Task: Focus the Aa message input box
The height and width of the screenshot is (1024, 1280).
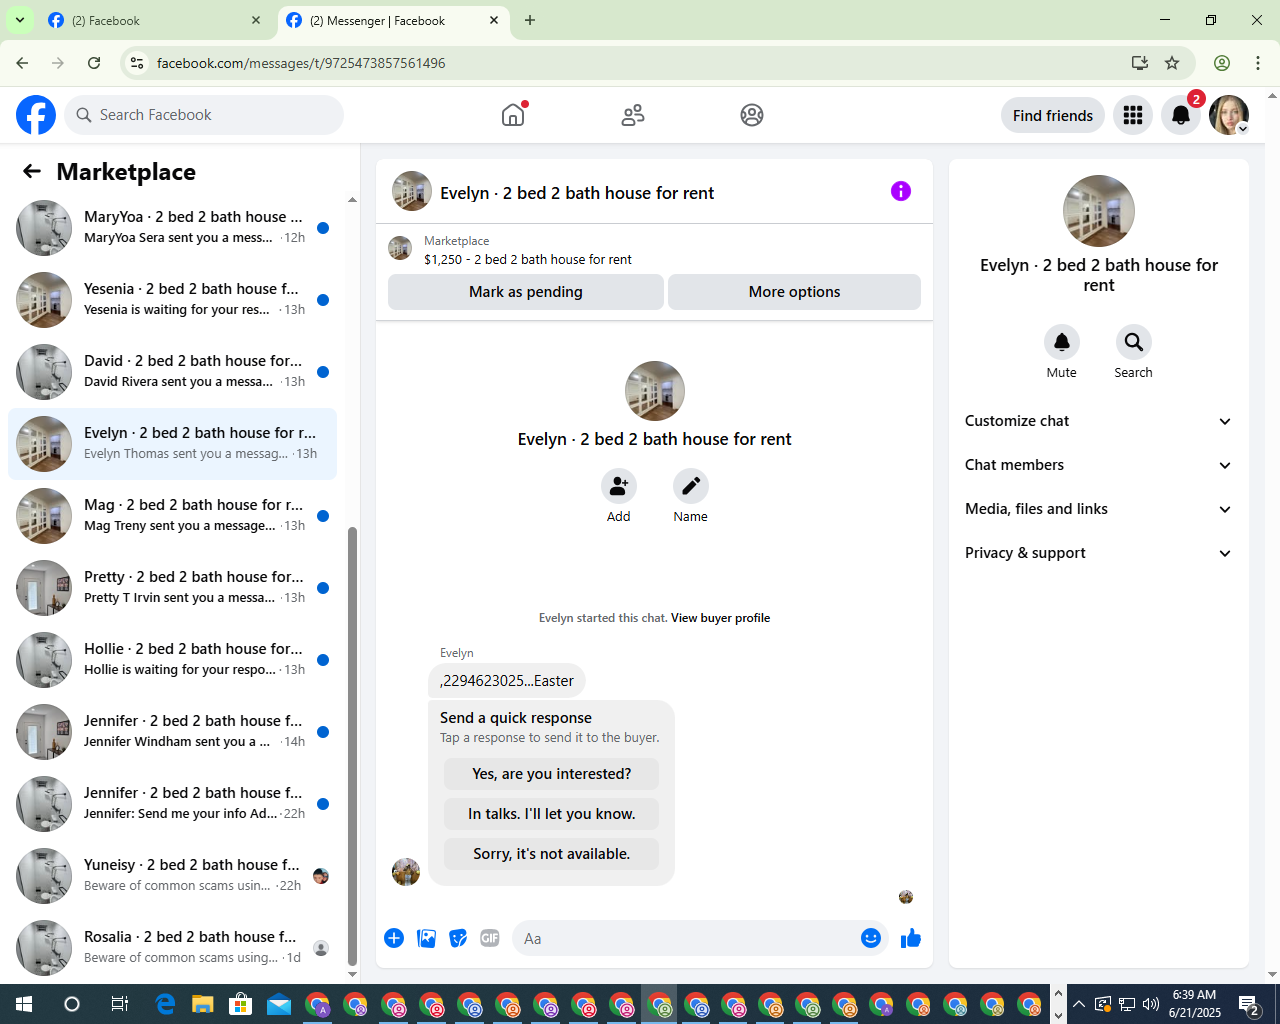Action: click(x=686, y=938)
